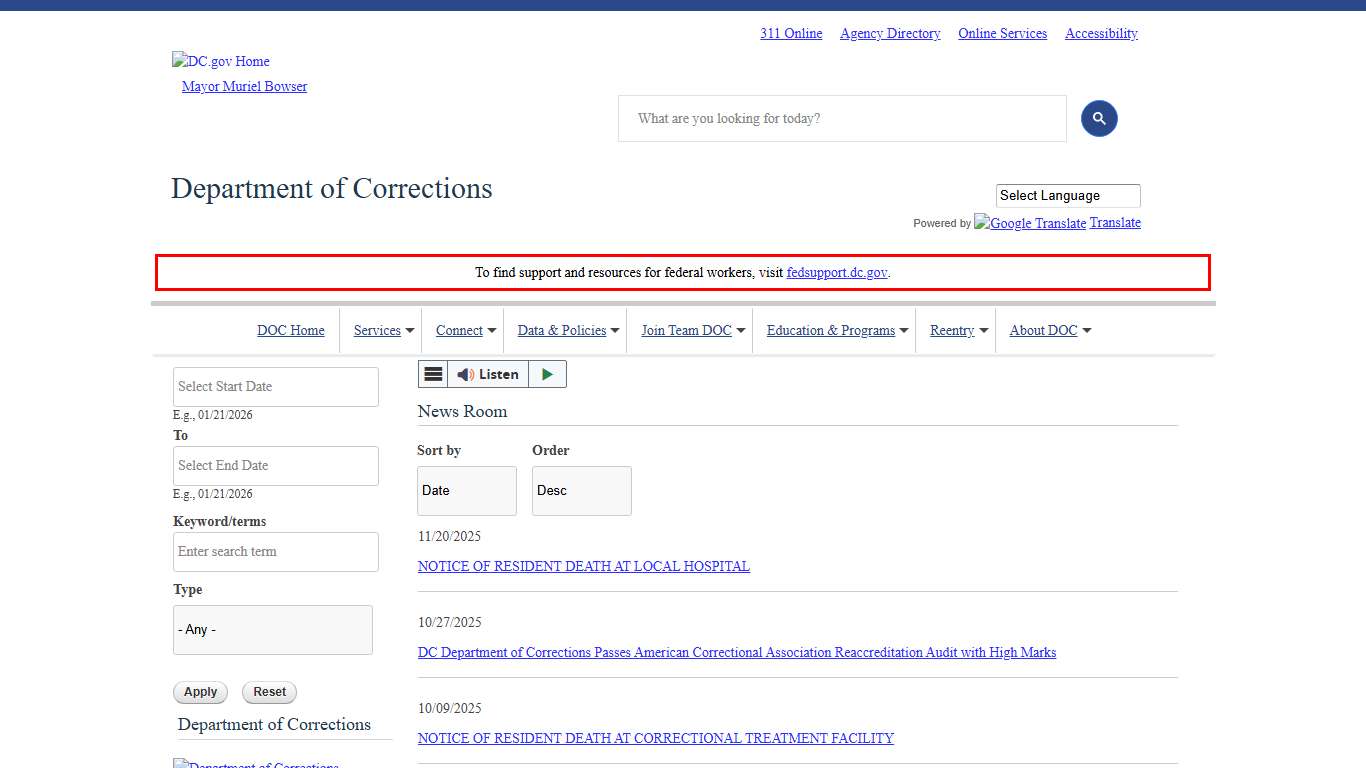The height and width of the screenshot is (768, 1366).
Task: Click the DC.gov Home logo
Action: click(x=221, y=61)
